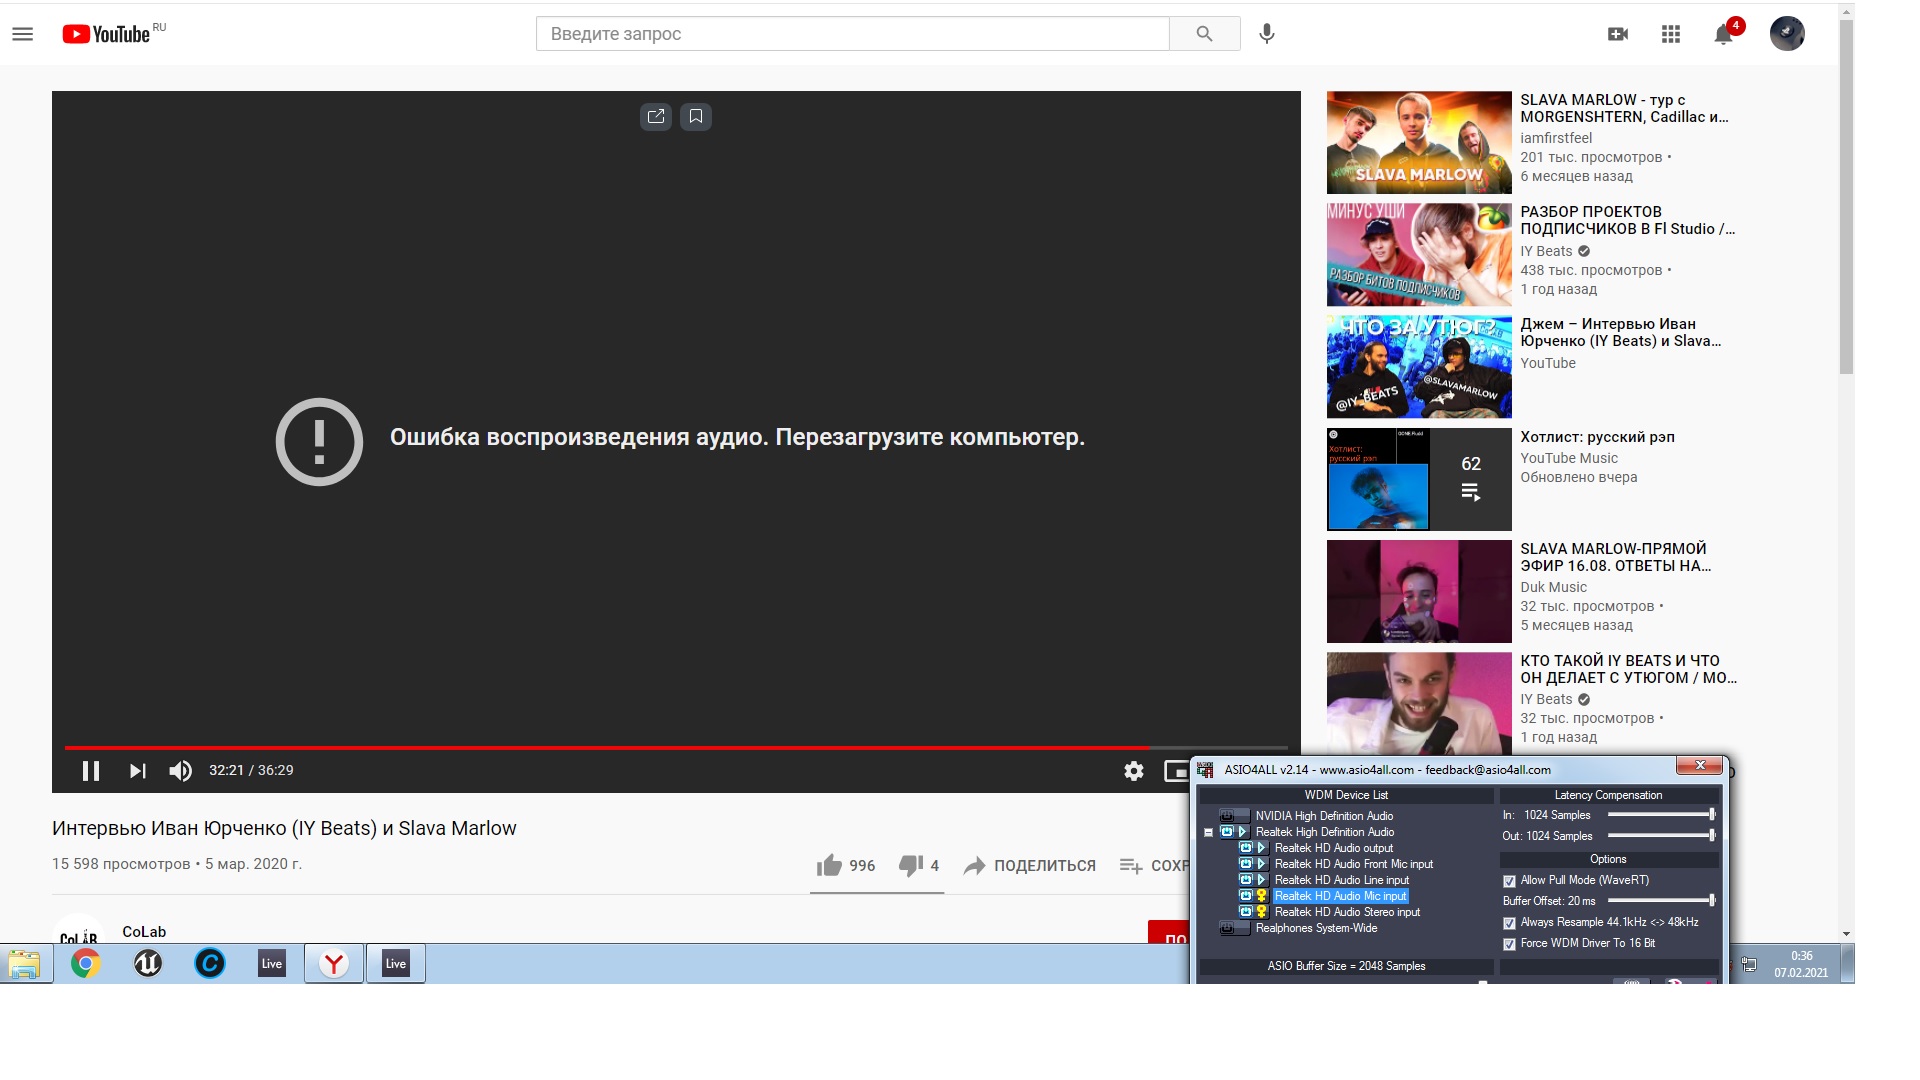The width and height of the screenshot is (1920, 1080).
Task: Toggle Always Resample 44.1kHz checkbox
Action: pos(1509,923)
